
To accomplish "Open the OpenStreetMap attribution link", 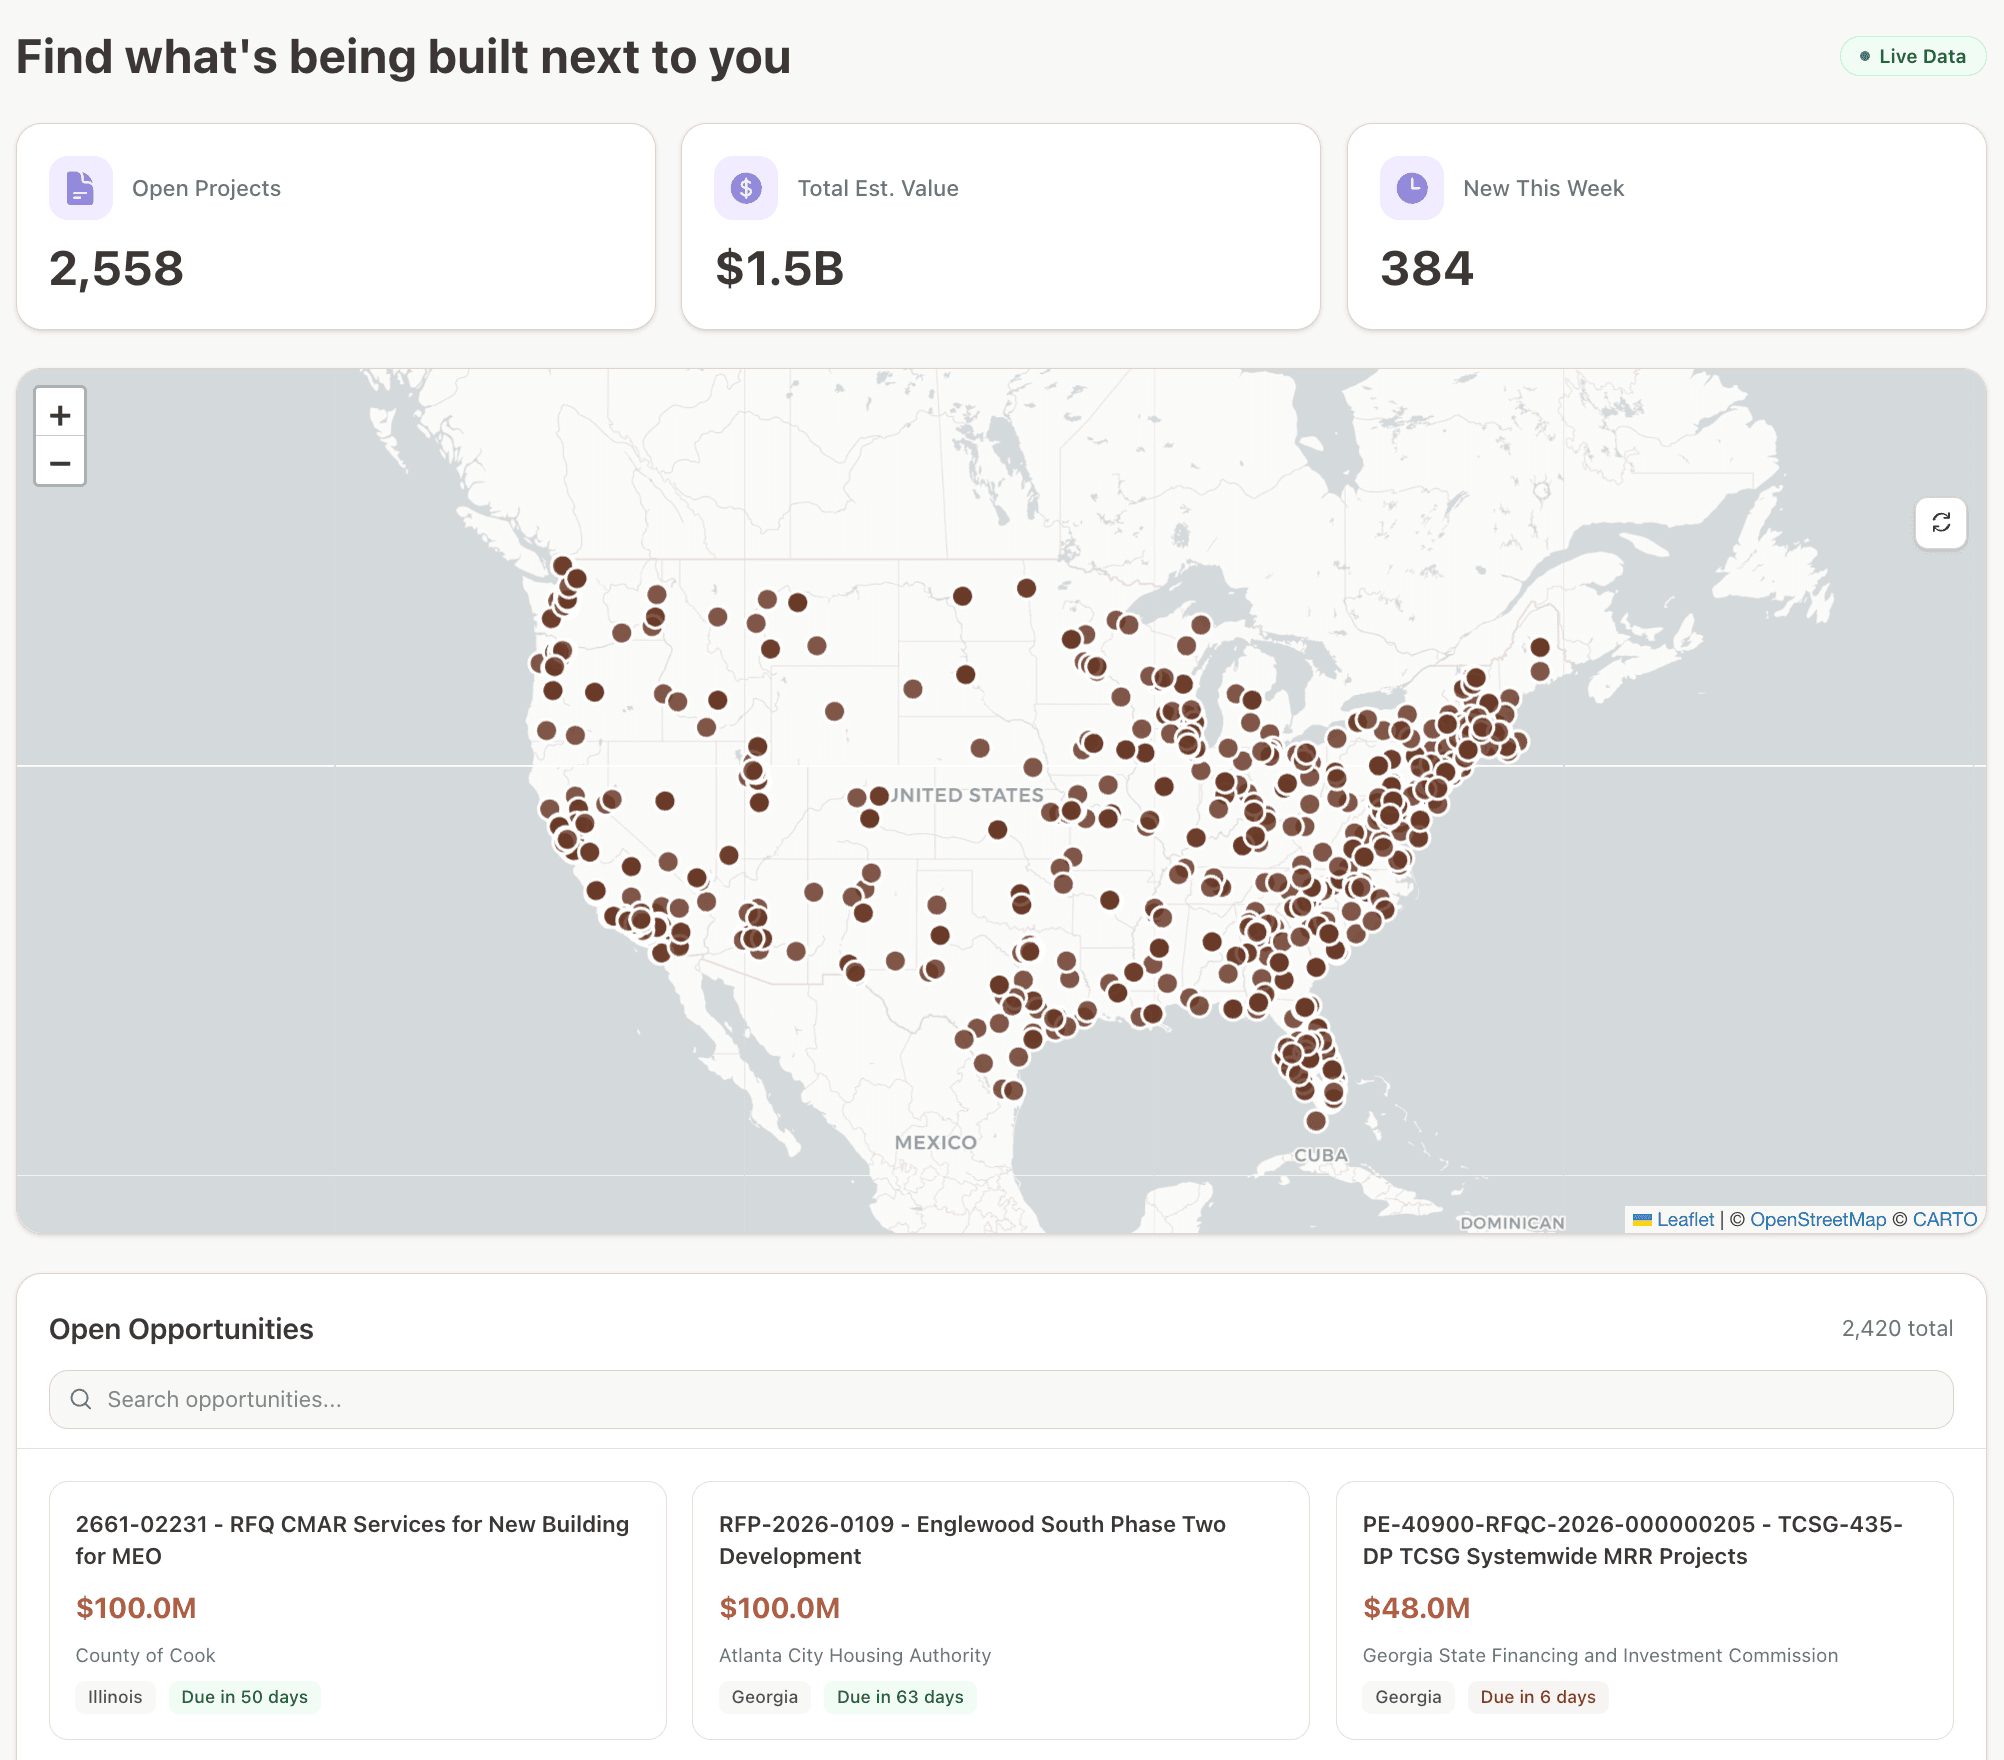I will click(1817, 1219).
